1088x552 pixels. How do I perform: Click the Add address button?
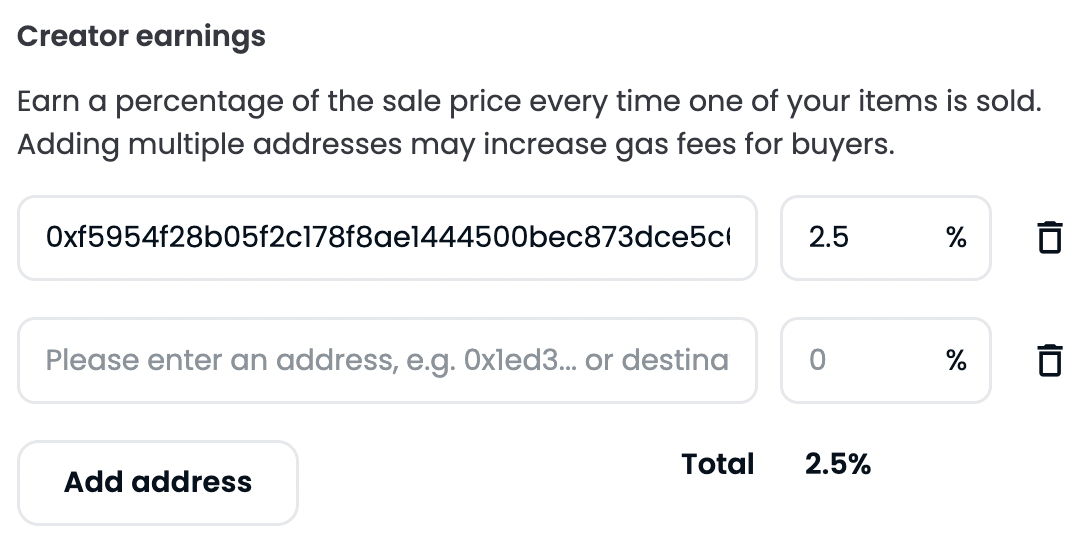coord(158,483)
